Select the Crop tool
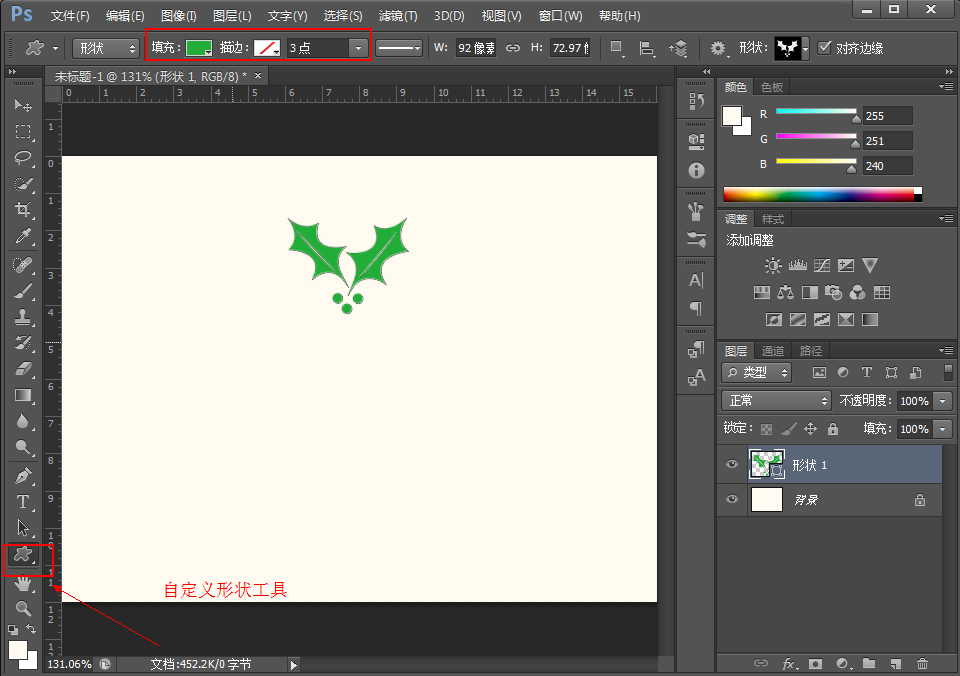960x676 pixels. point(23,210)
